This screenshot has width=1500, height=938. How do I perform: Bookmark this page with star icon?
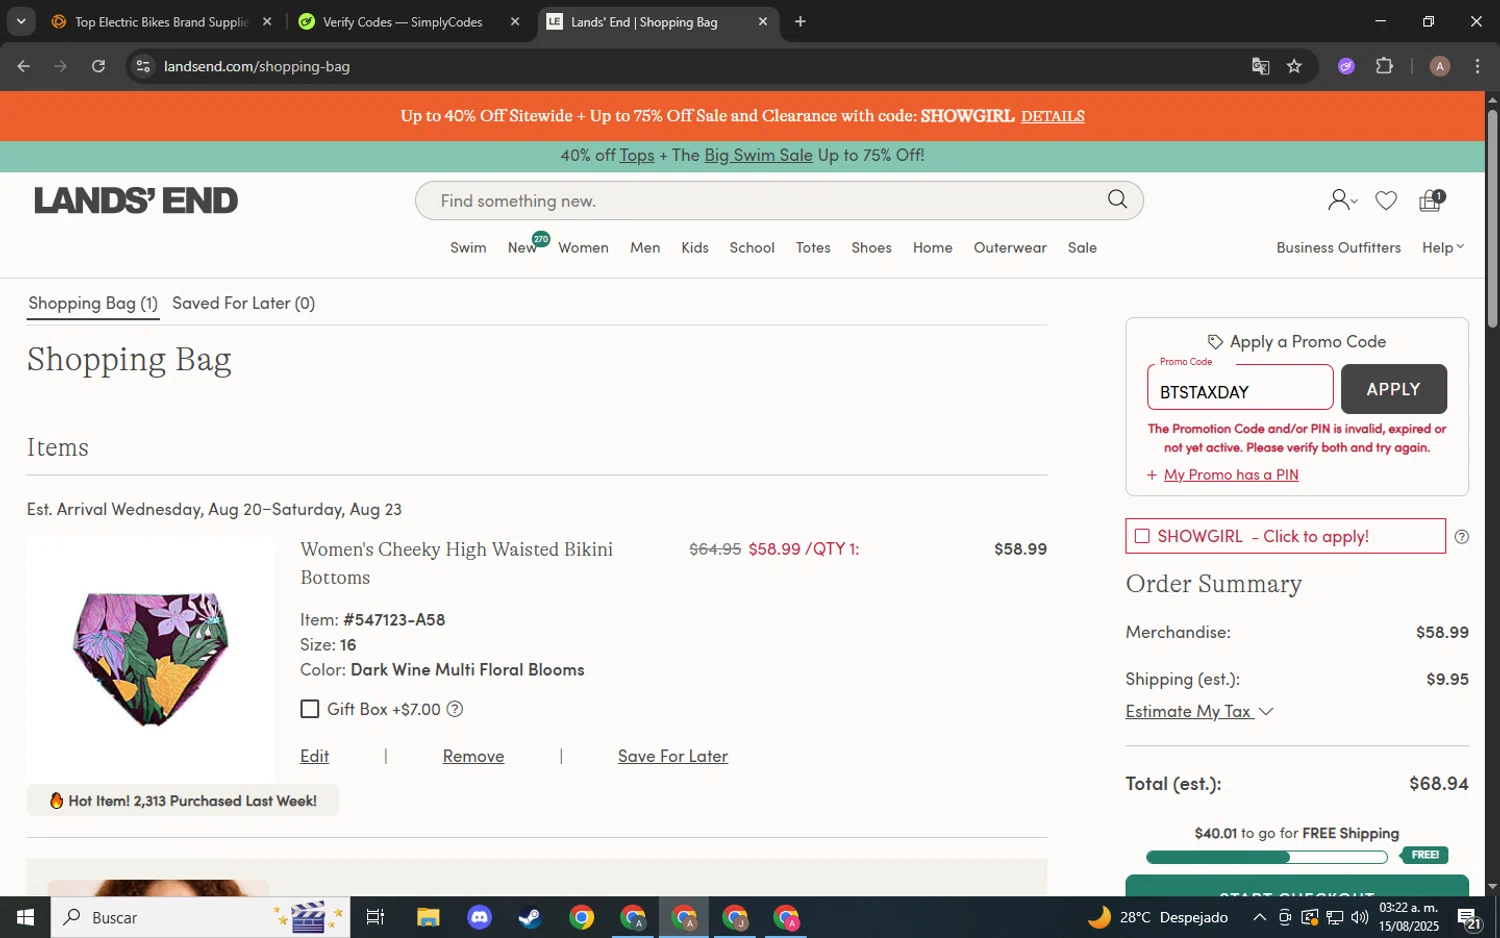(1294, 66)
